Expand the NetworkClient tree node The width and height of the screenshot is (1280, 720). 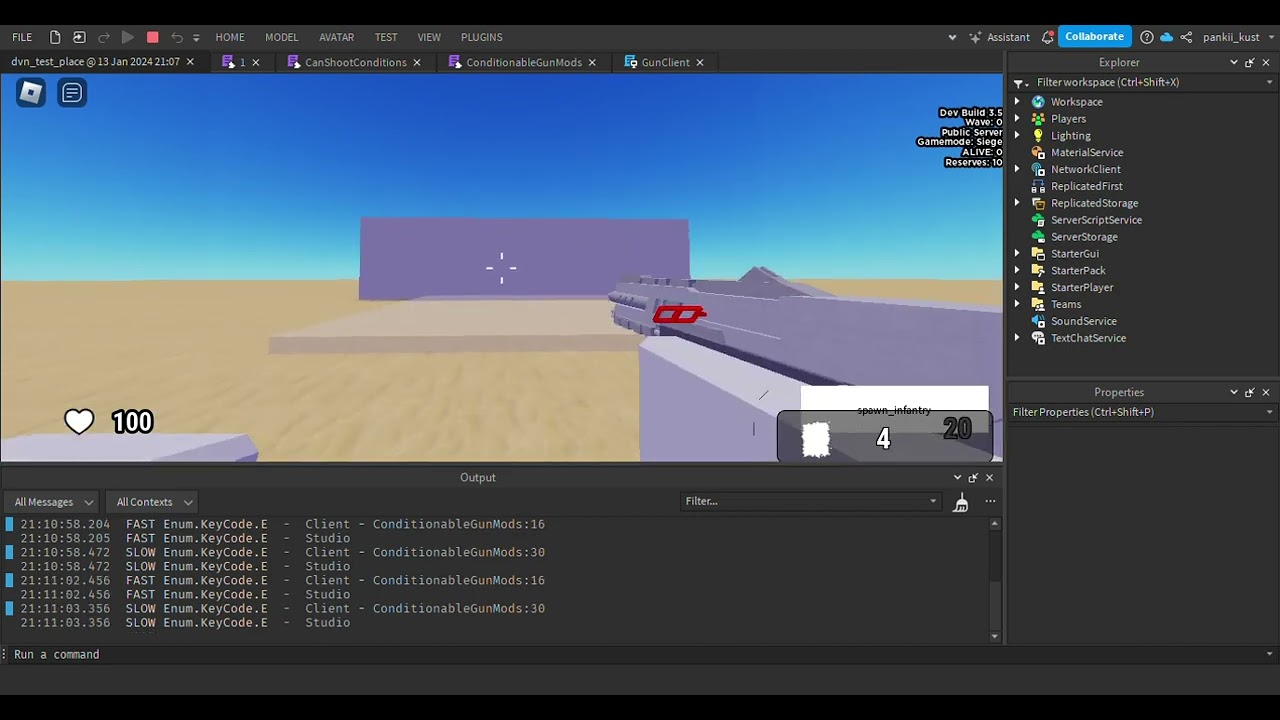click(1017, 170)
